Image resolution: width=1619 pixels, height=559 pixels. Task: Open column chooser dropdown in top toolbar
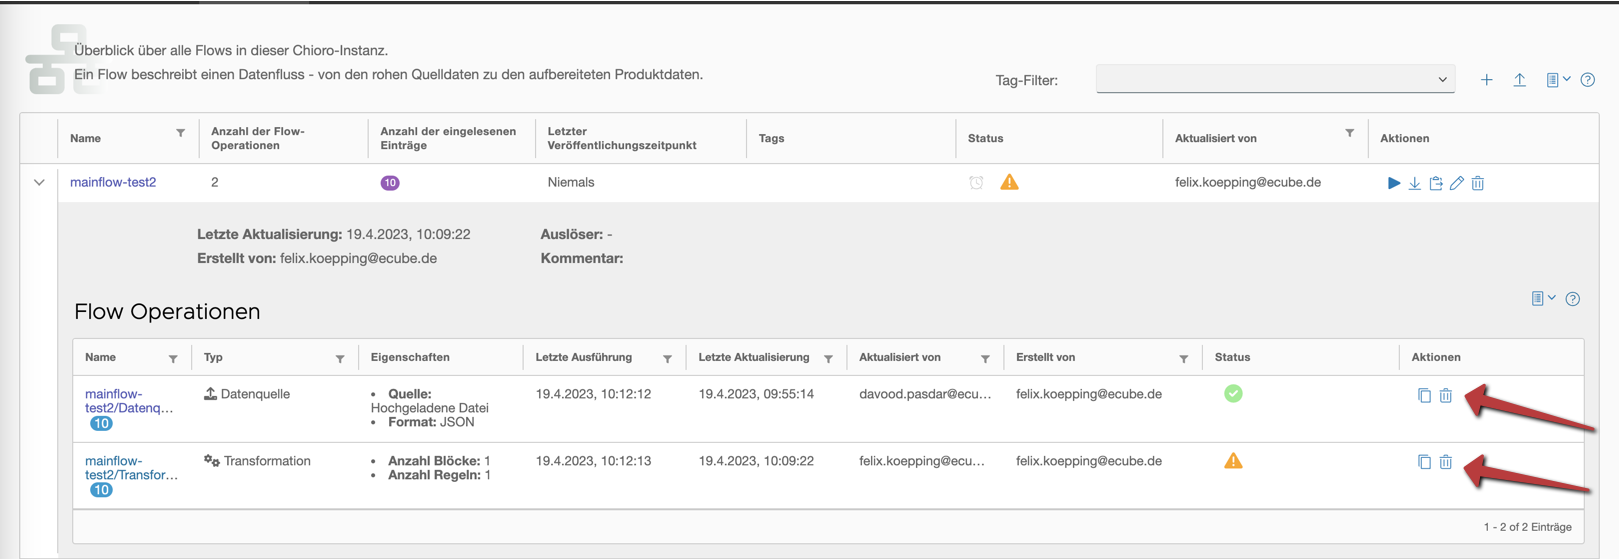pyautogui.click(x=1558, y=80)
